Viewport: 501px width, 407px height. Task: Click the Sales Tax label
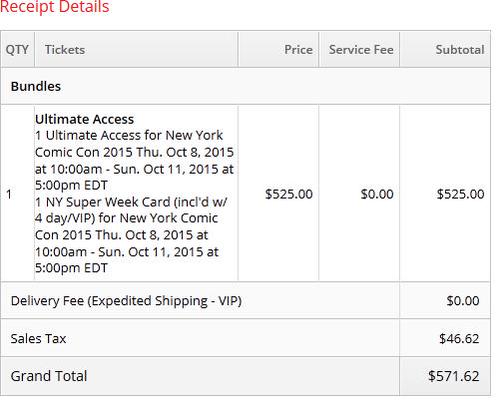38,338
